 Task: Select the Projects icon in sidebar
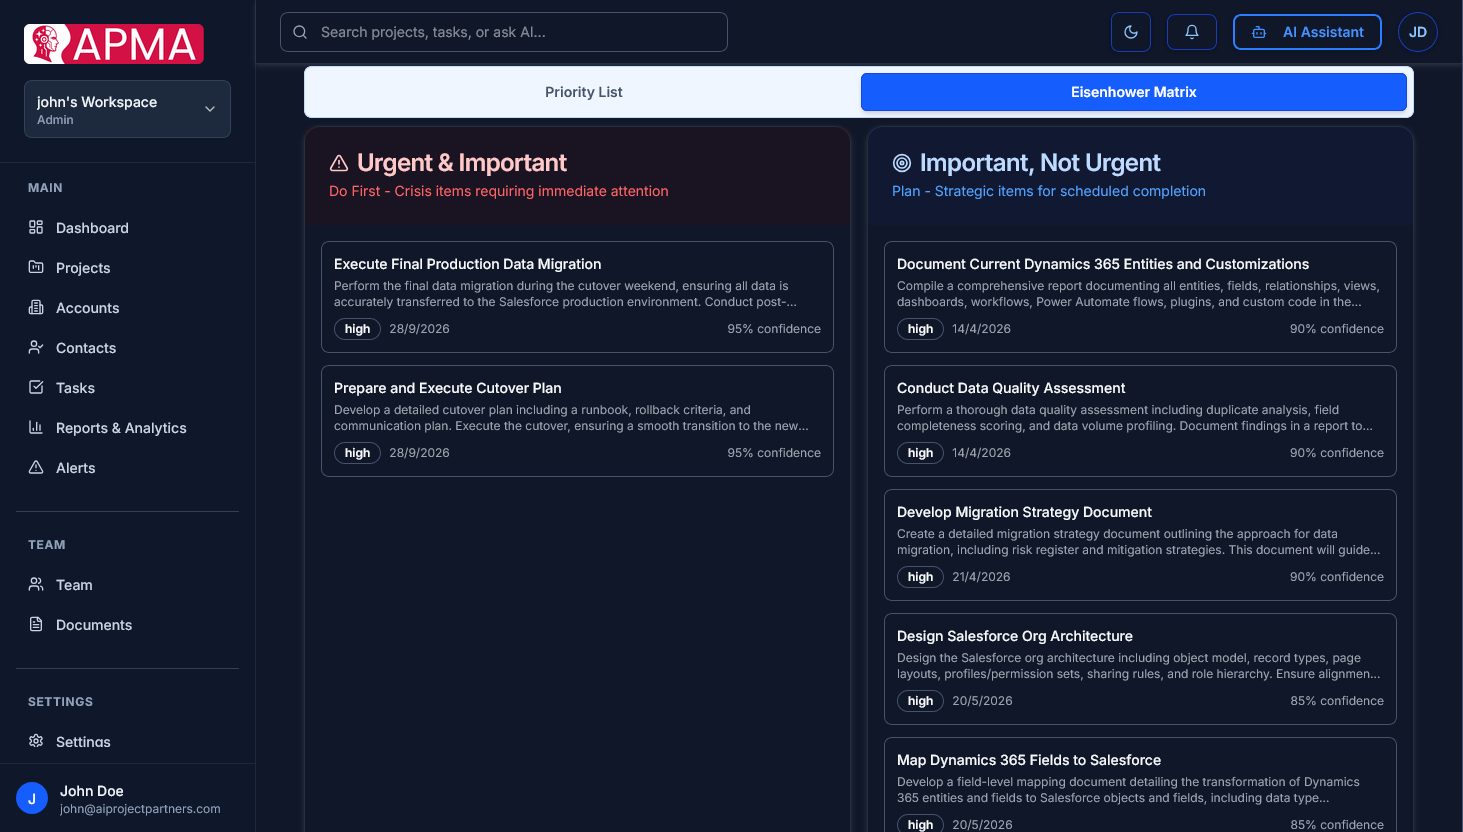click(x=34, y=267)
